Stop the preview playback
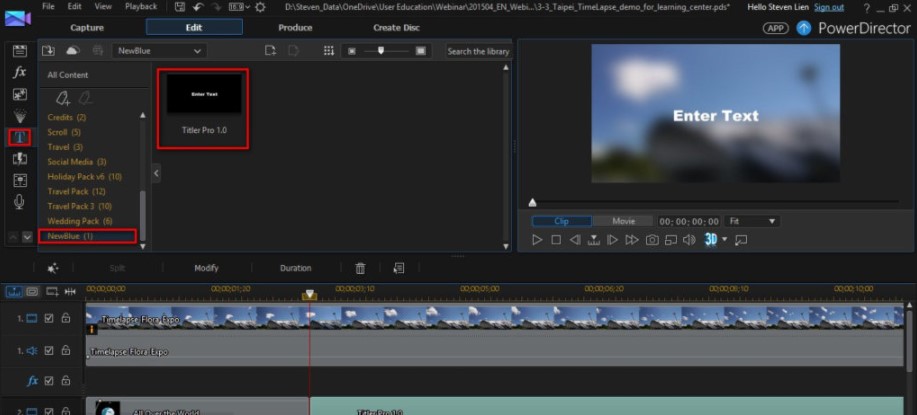This screenshot has width=917, height=415. click(x=556, y=240)
